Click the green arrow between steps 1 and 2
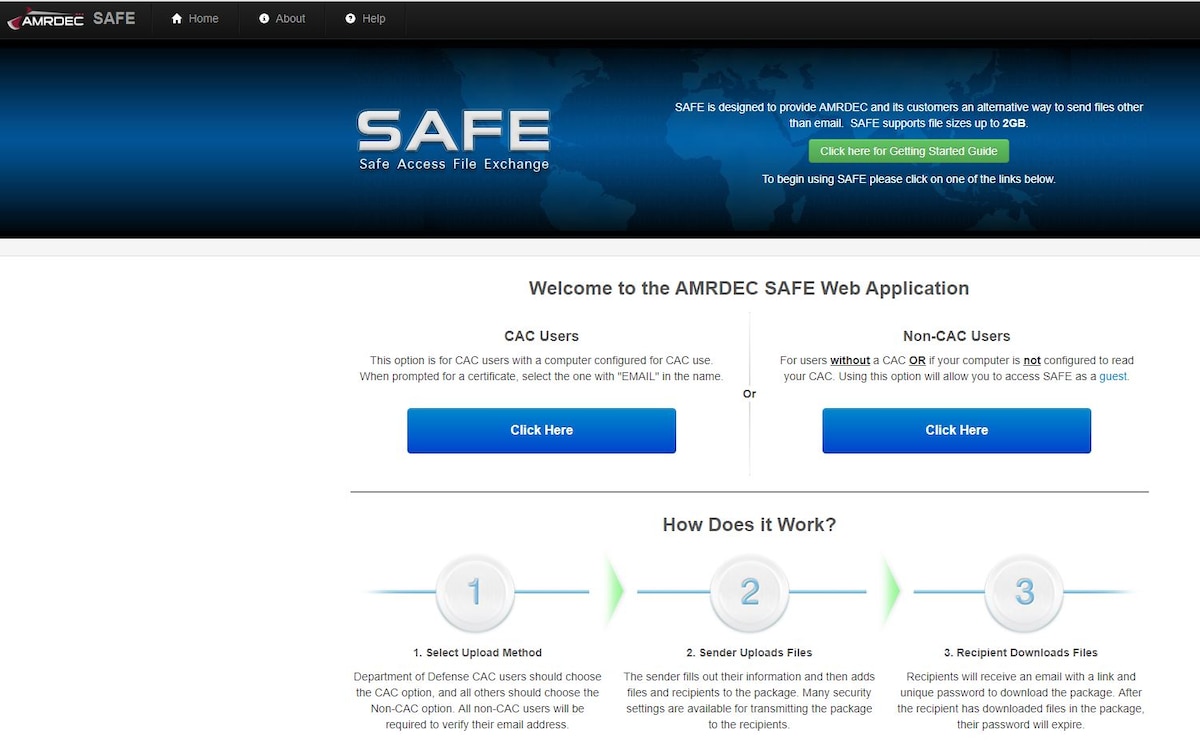This screenshot has width=1200, height=746. [x=614, y=592]
